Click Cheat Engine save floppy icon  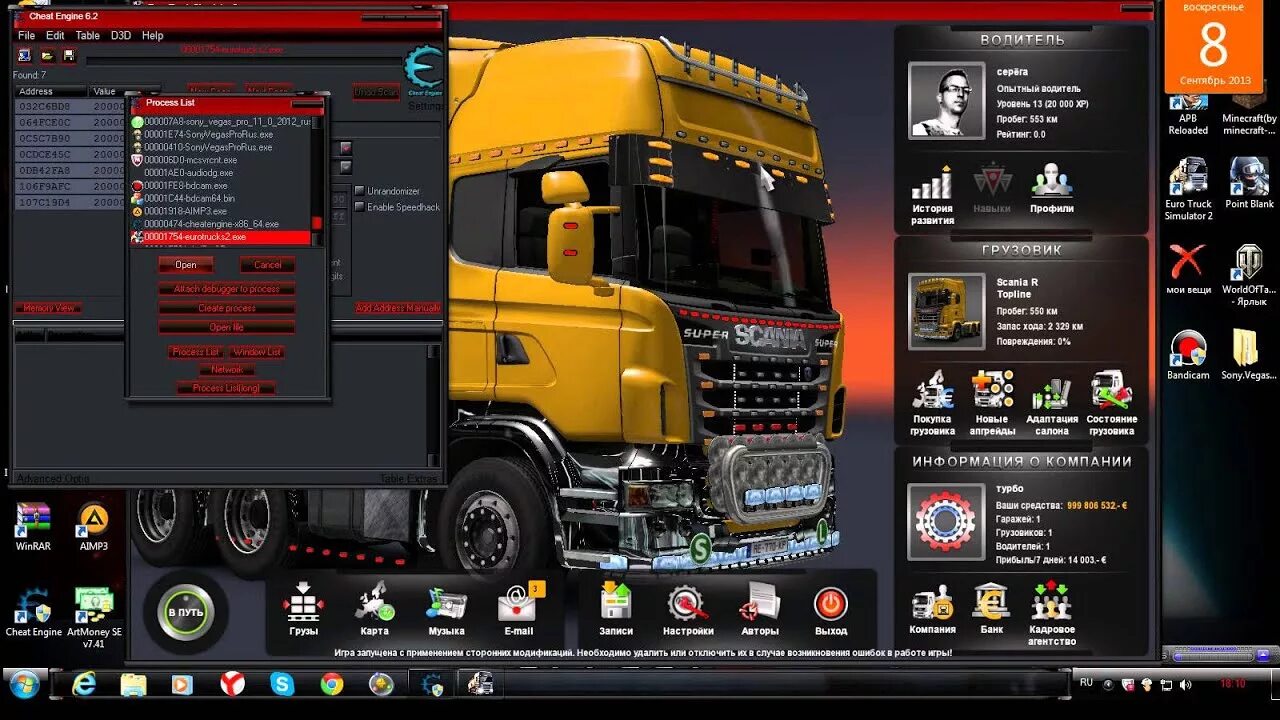pyautogui.click(x=68, y=56)
